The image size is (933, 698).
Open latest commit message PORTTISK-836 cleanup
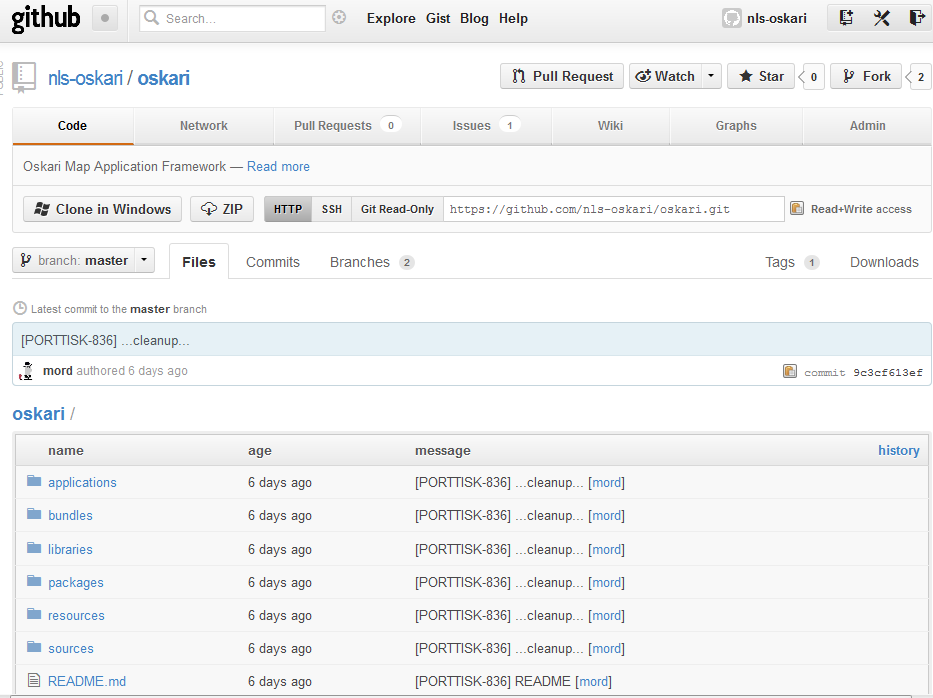tap(105, 340)
